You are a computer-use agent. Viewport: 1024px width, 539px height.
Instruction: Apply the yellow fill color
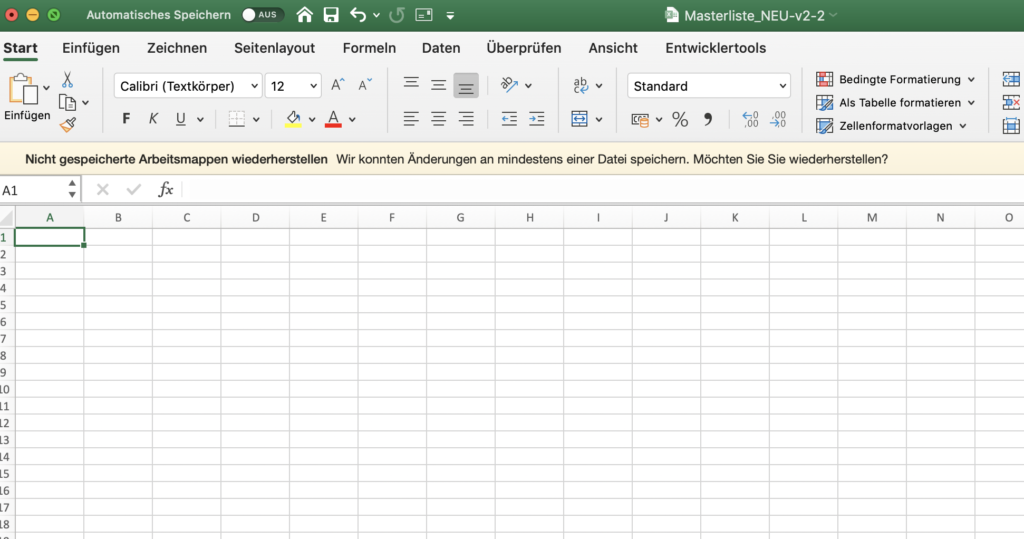[293, 119]
